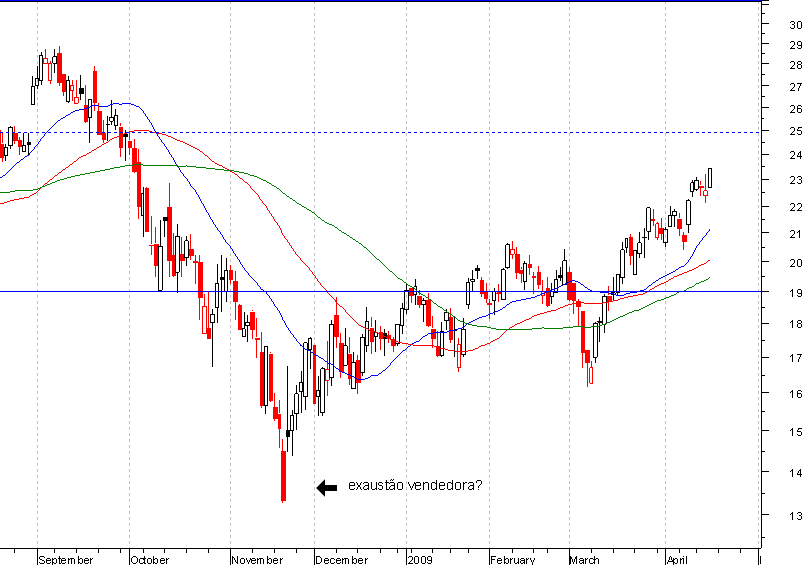
Task: Click price level 16 on the price axis
Action: tap(796, 394)
